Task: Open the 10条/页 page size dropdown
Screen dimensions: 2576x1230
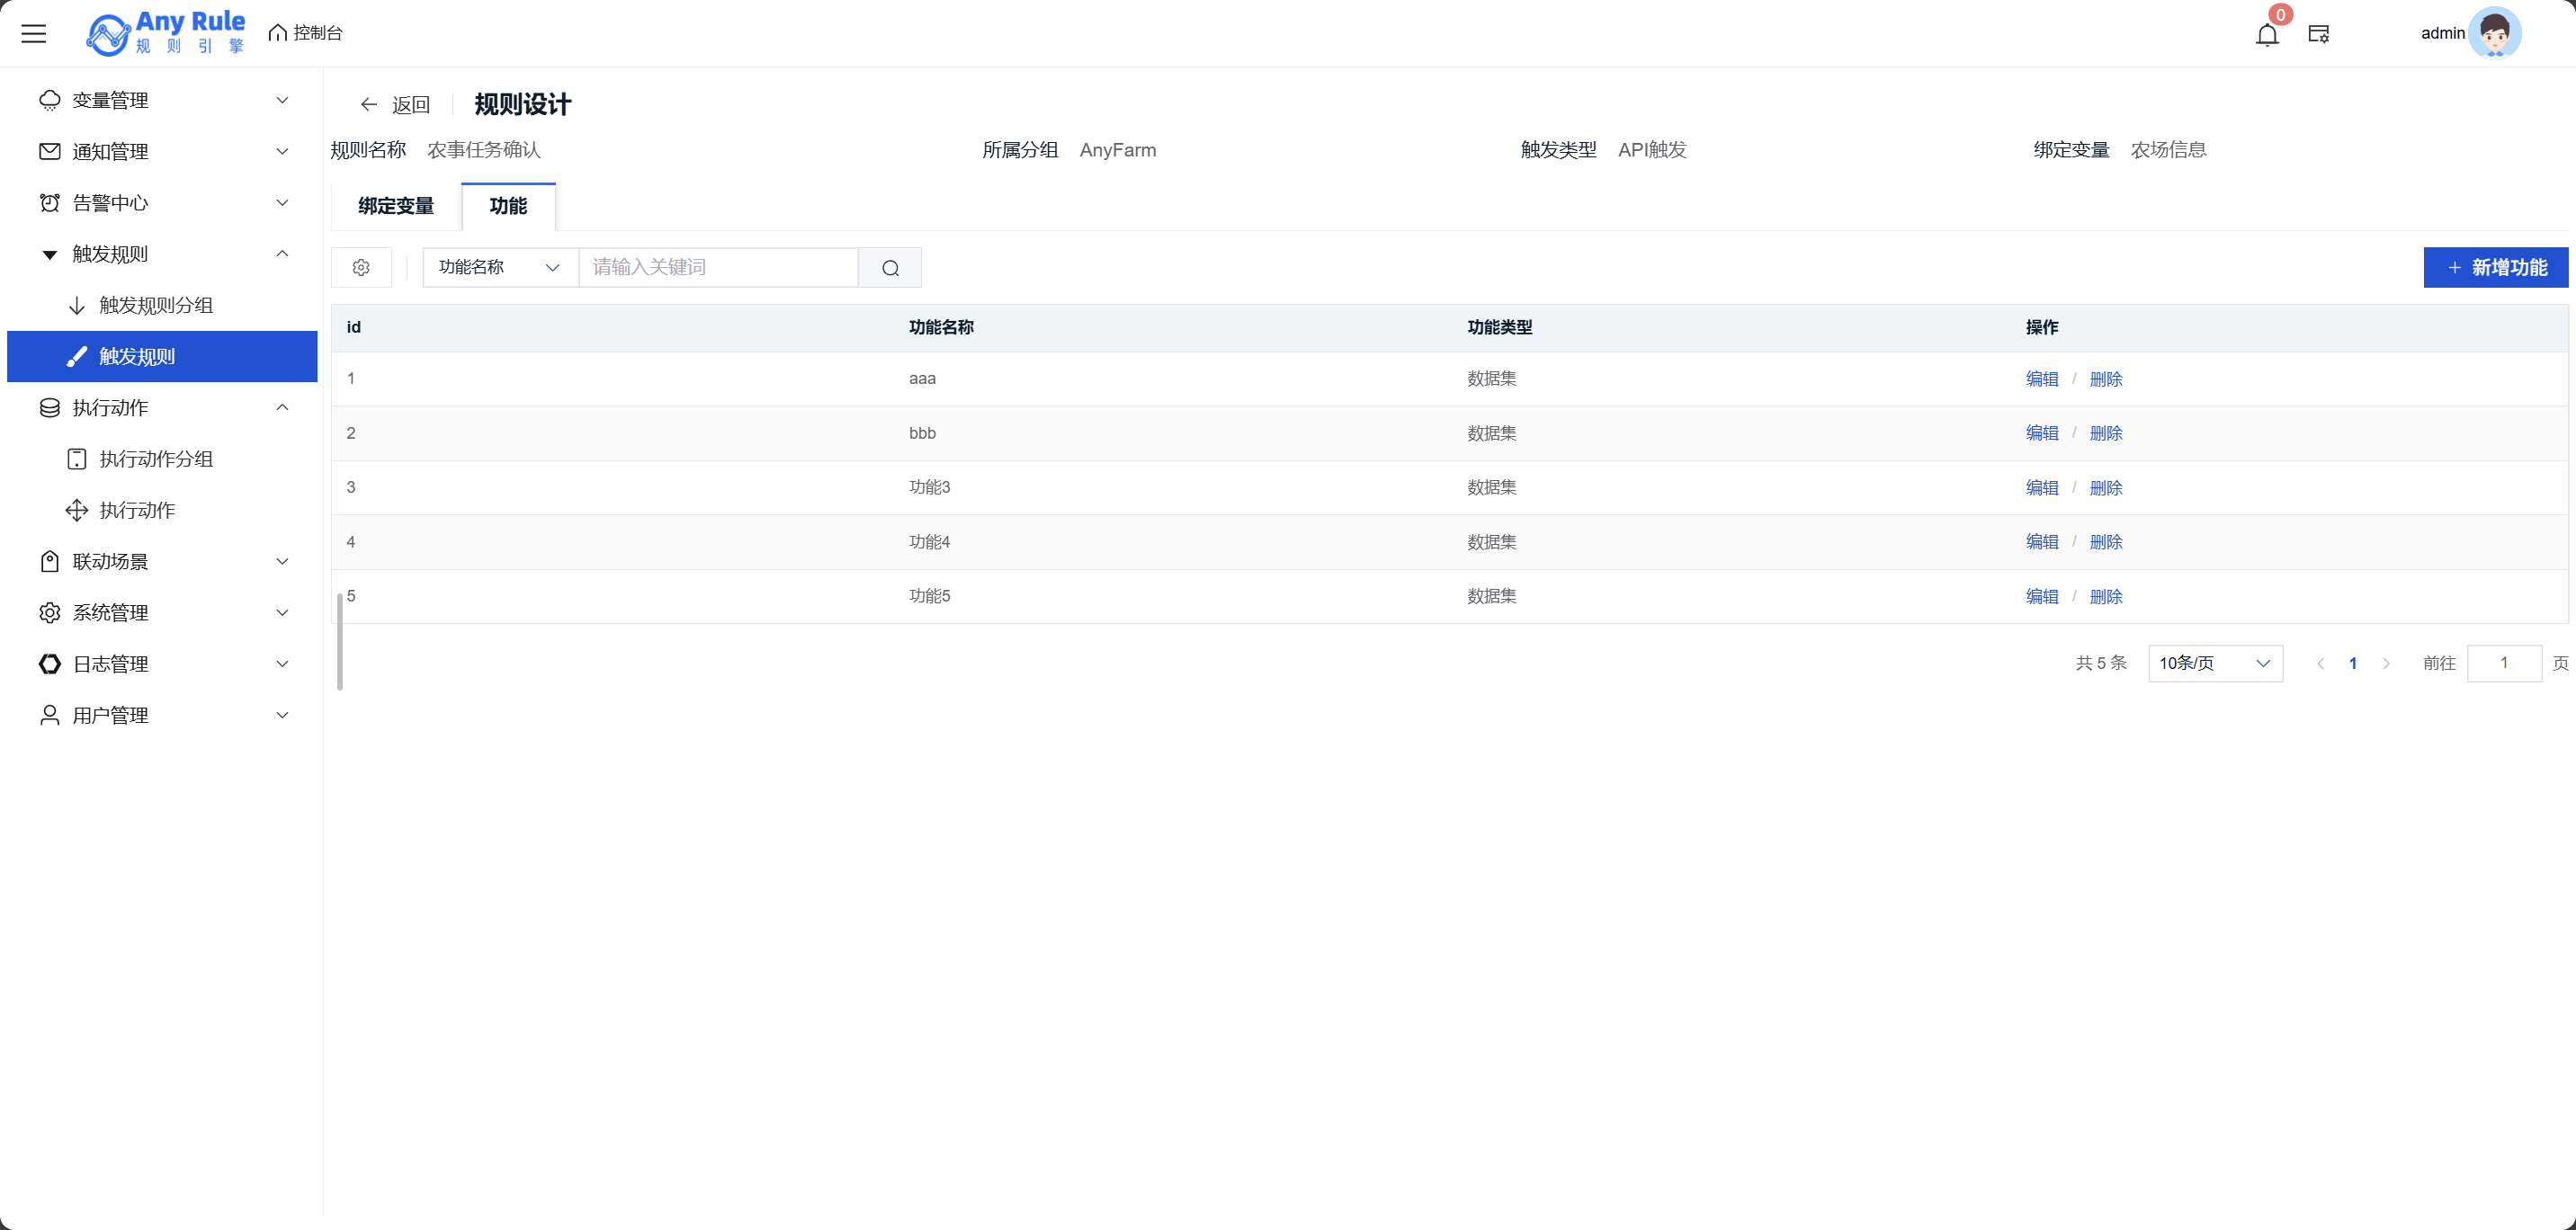Action: click(2214, 664)
